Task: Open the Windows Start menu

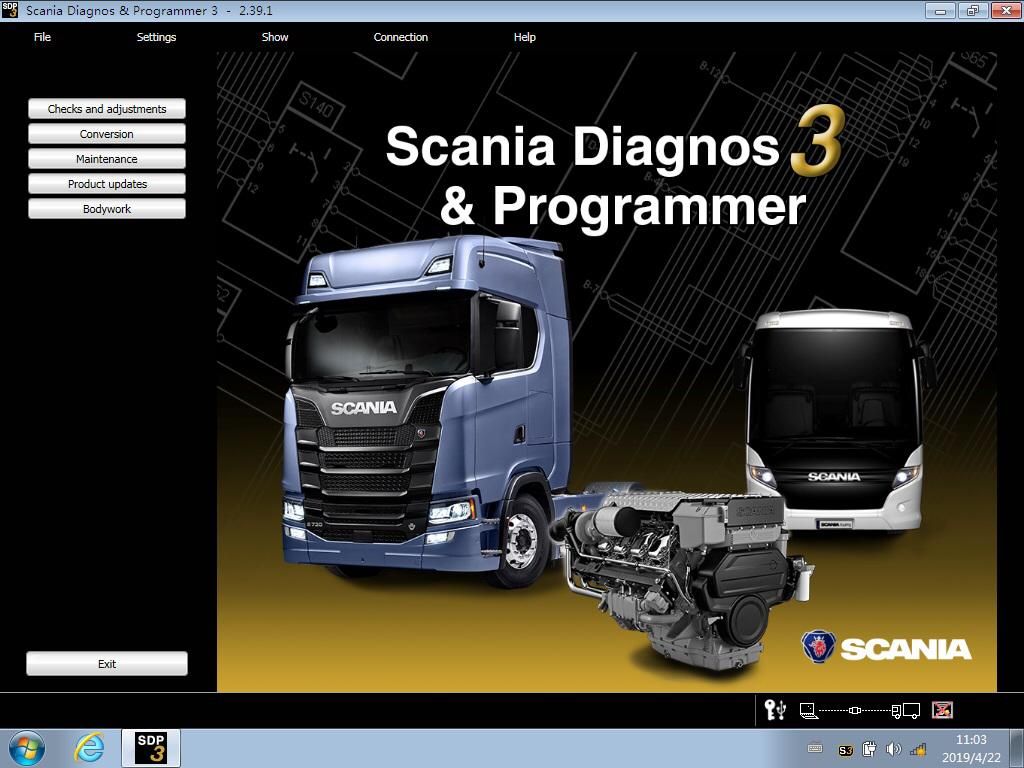Action: click(x=27, y=748)
